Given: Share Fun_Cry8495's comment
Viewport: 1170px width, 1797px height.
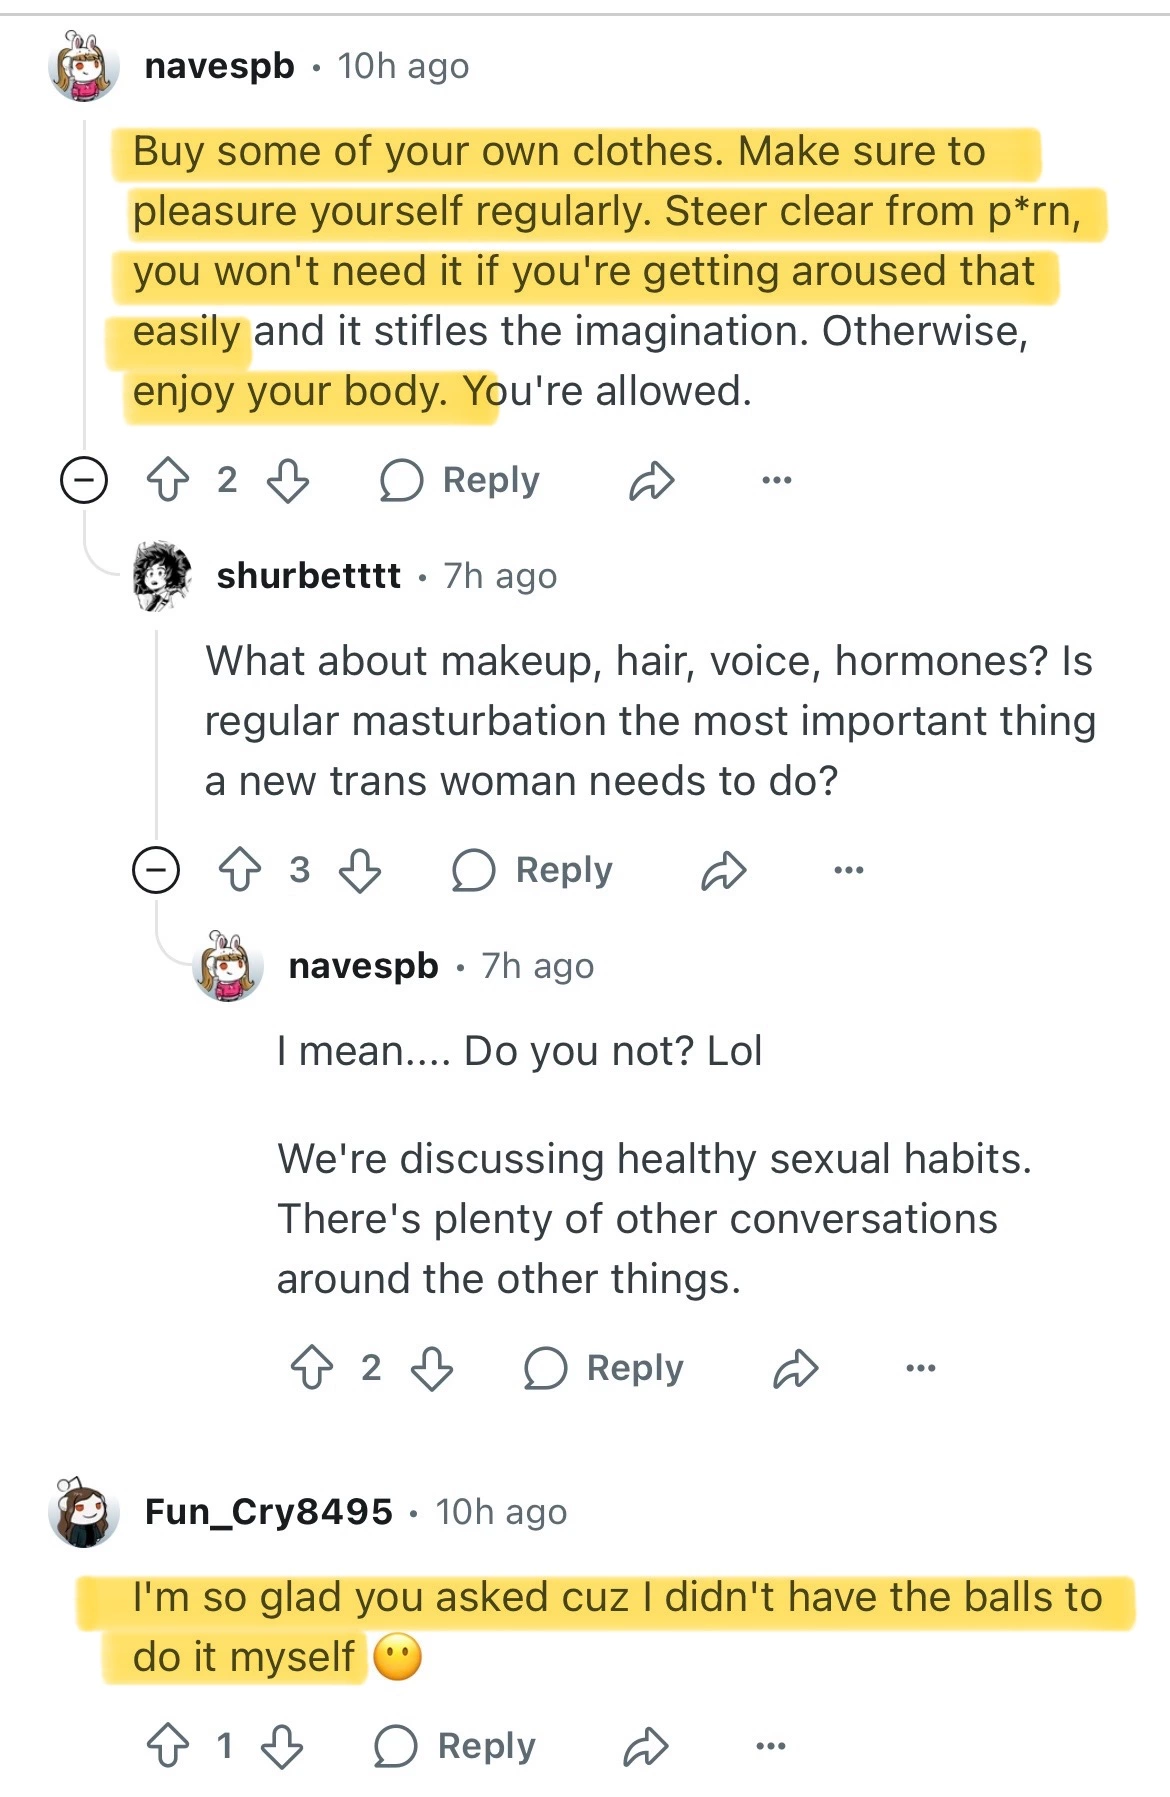Looking at the screenshot, I should [x=646, y=1747].
